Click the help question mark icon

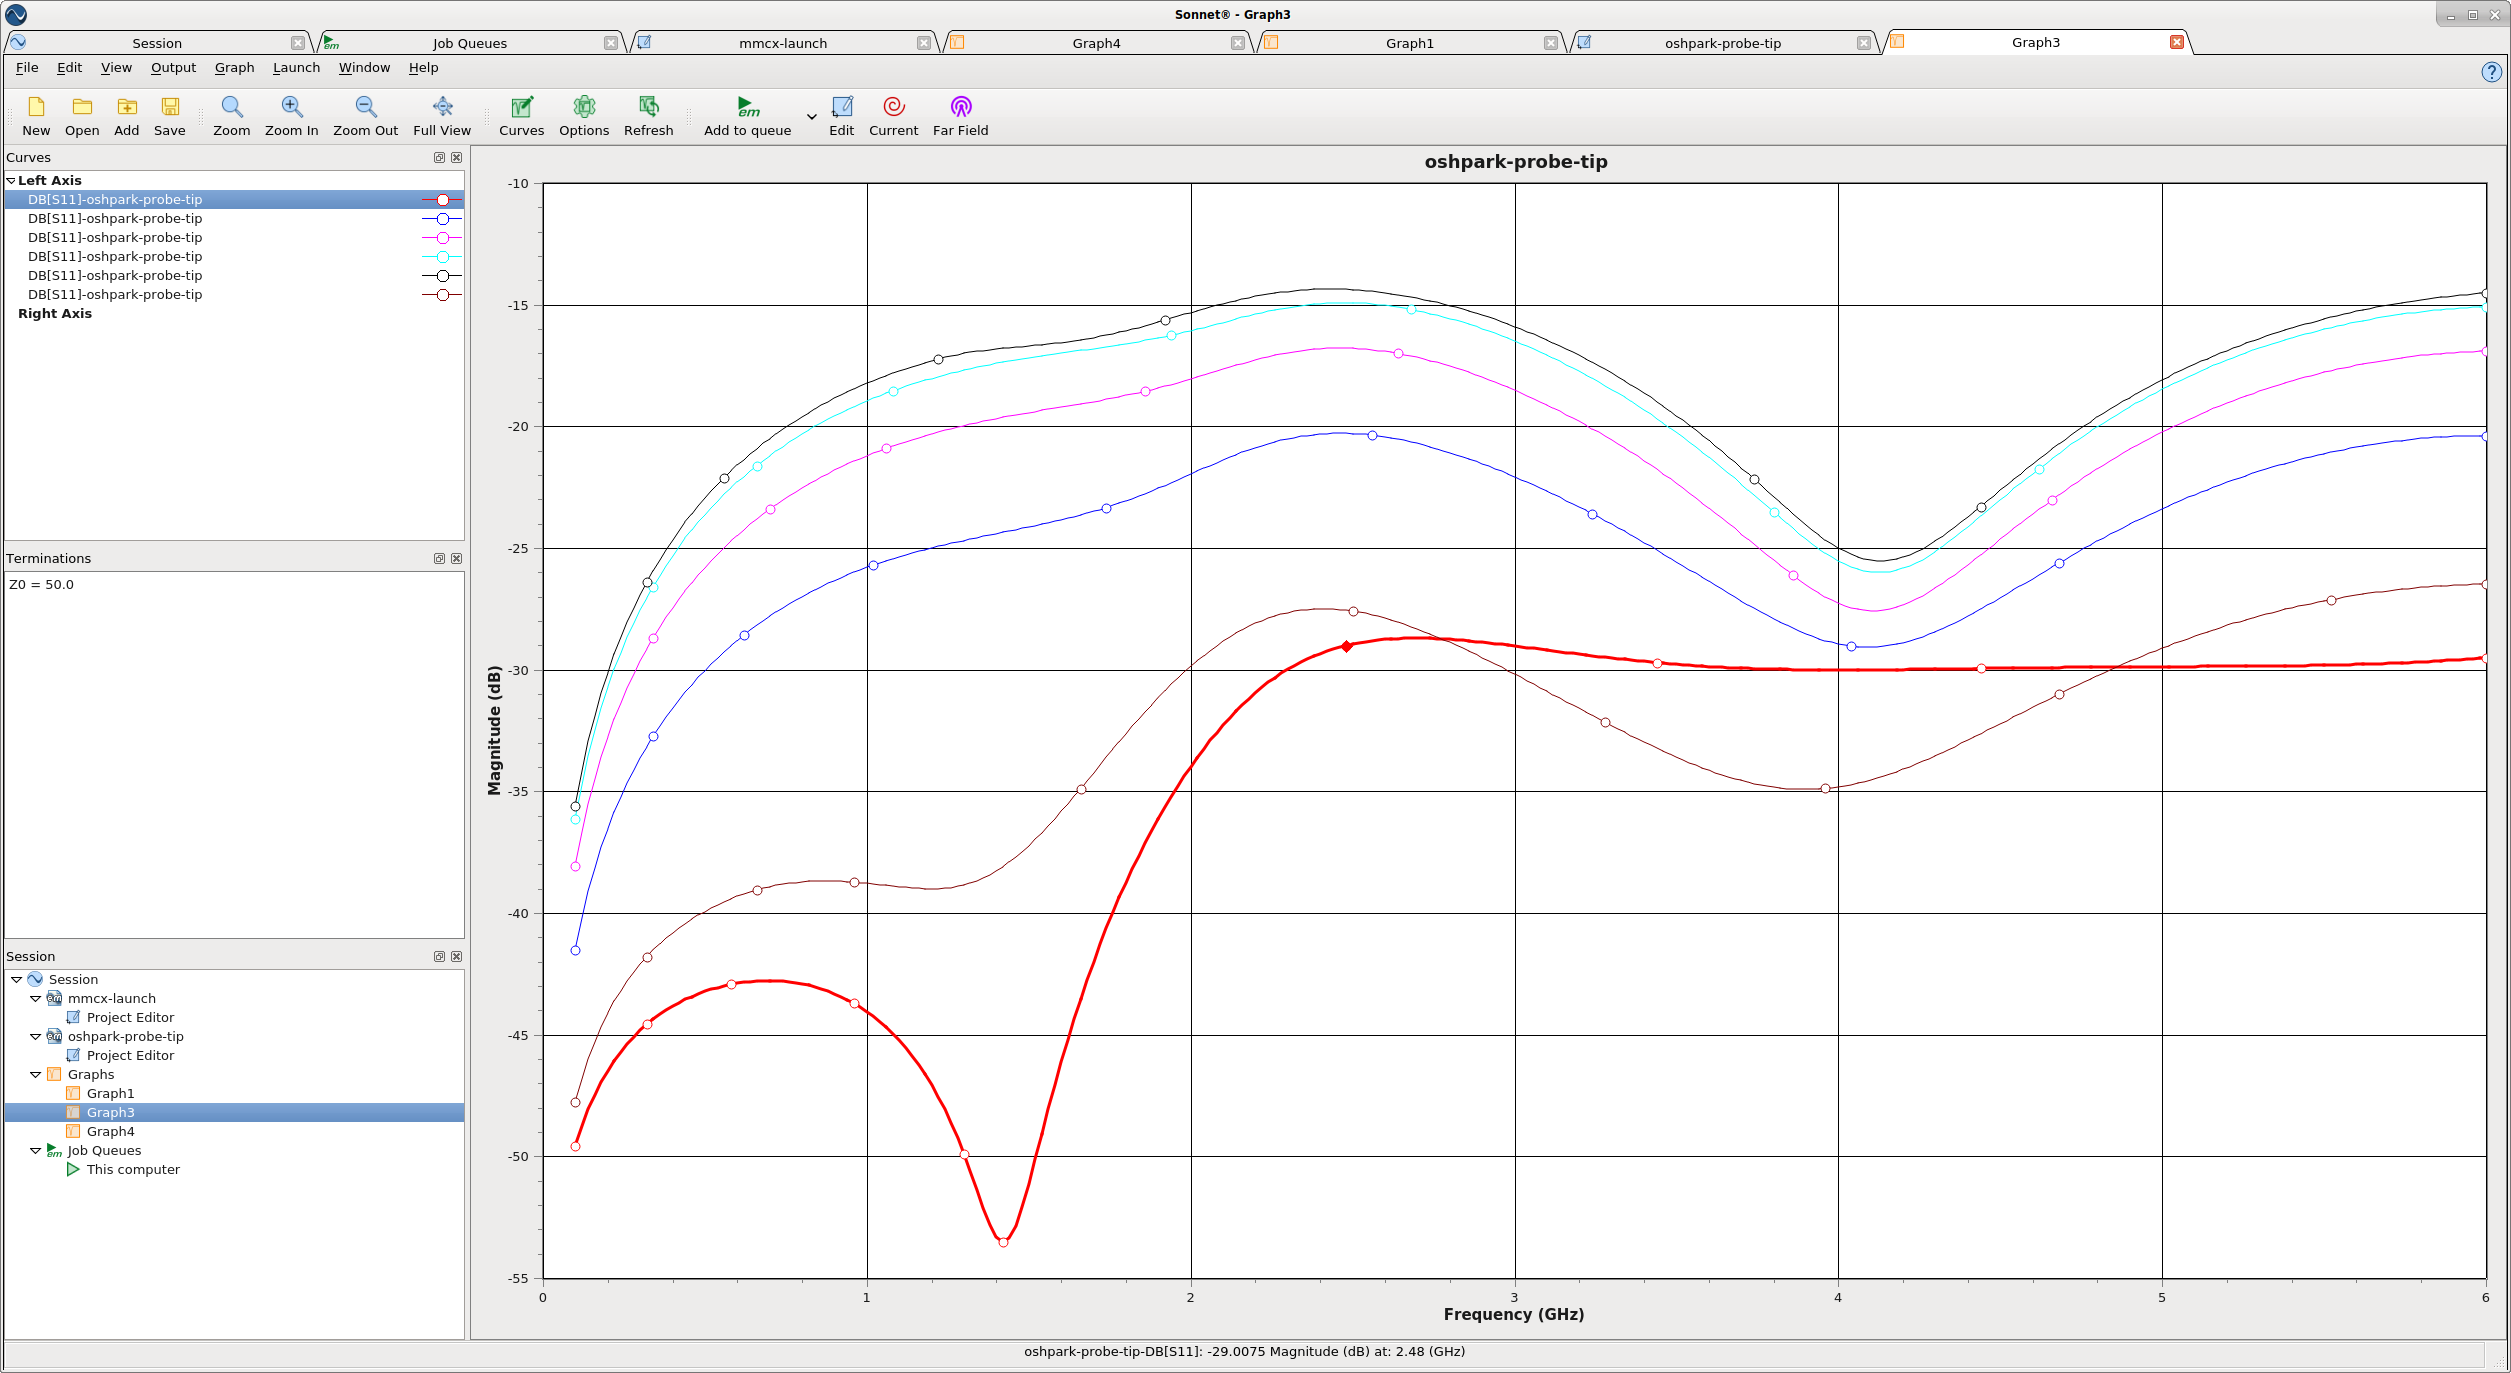[x=2491, y=72]
